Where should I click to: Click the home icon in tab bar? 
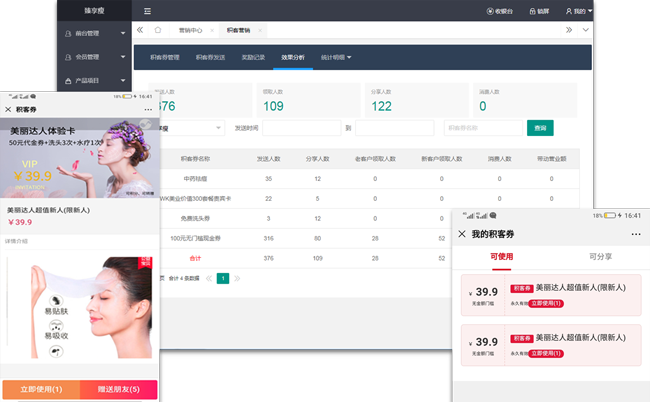coord(157,30)
